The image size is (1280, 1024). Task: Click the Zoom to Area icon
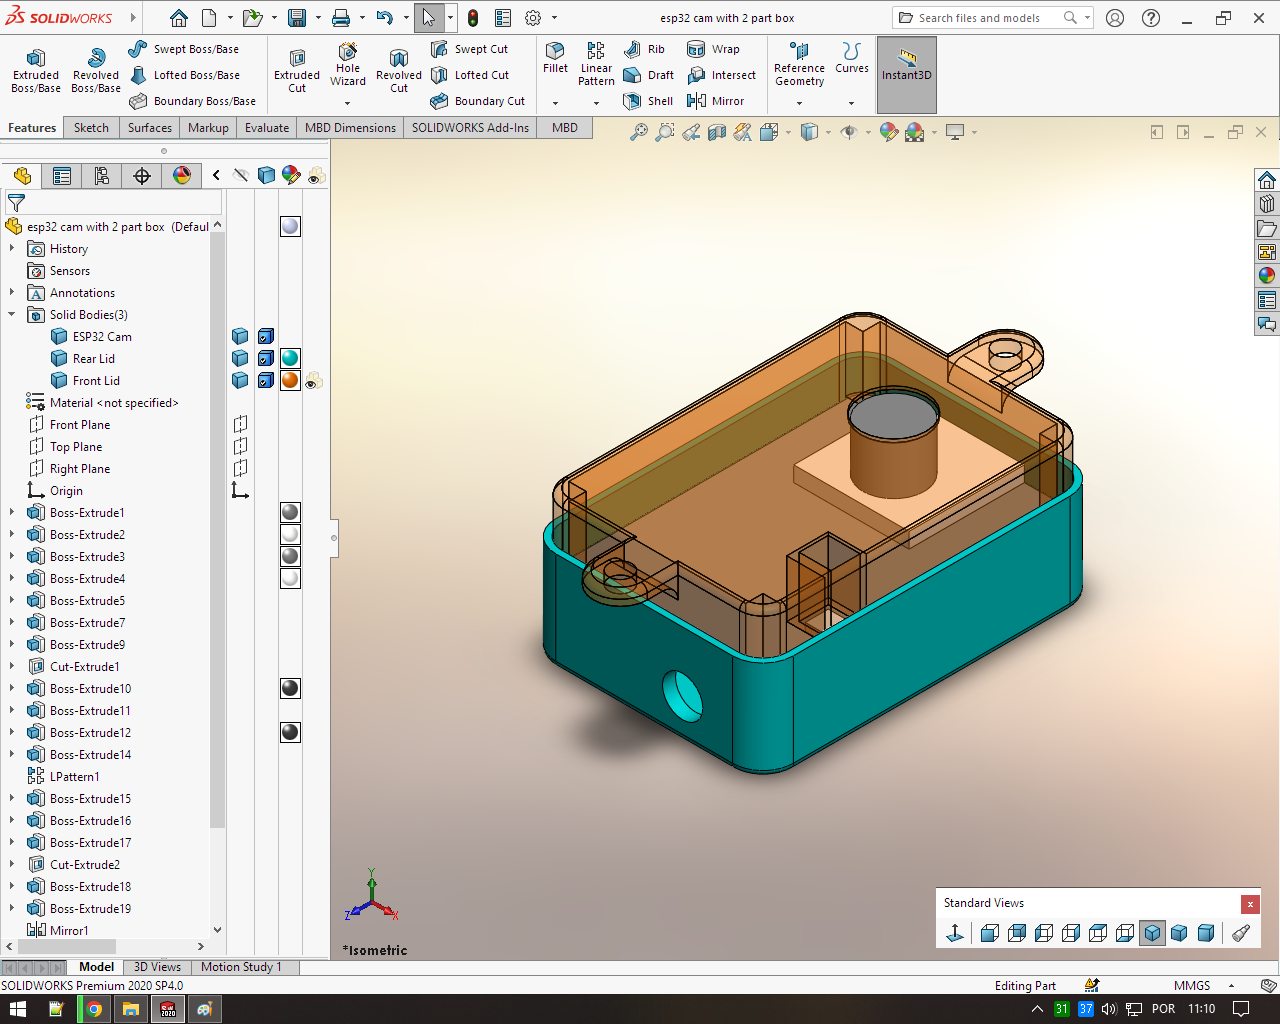point(664,132)
